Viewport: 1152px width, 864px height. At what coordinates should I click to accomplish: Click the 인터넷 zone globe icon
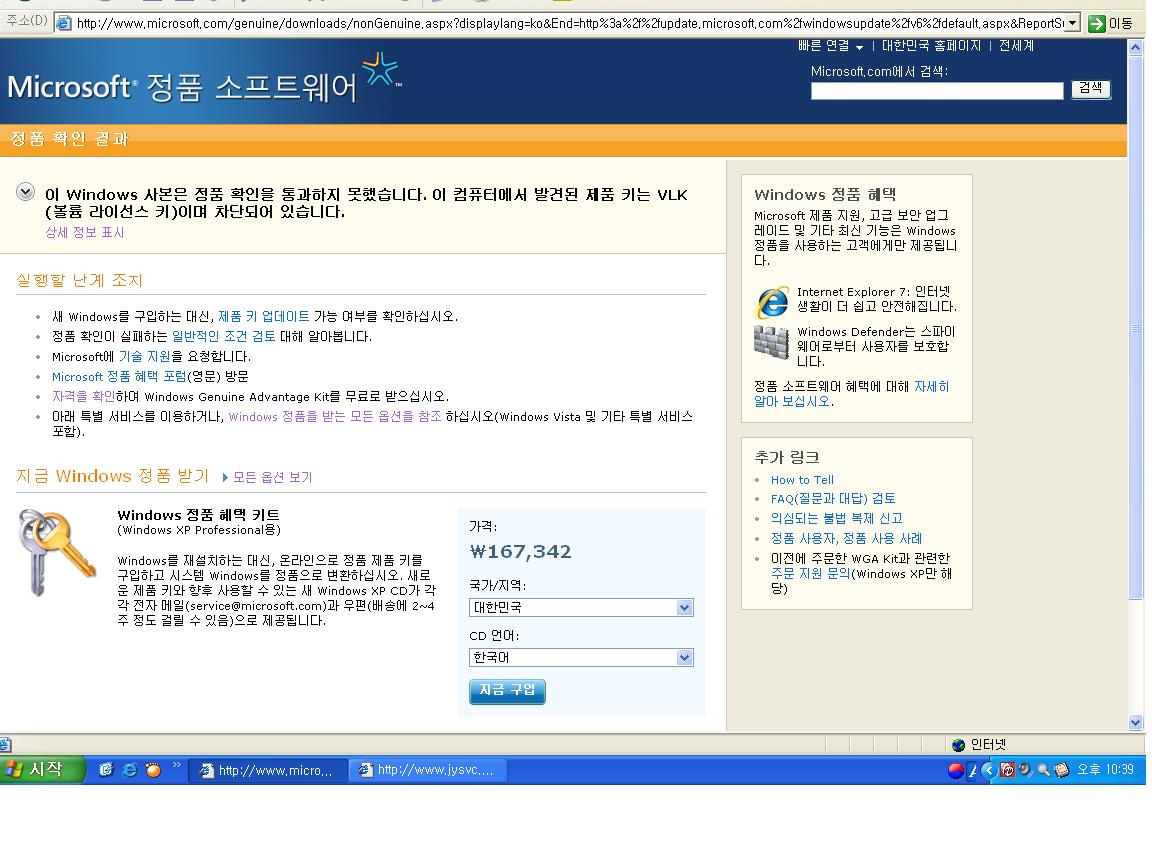pos(958,745)
